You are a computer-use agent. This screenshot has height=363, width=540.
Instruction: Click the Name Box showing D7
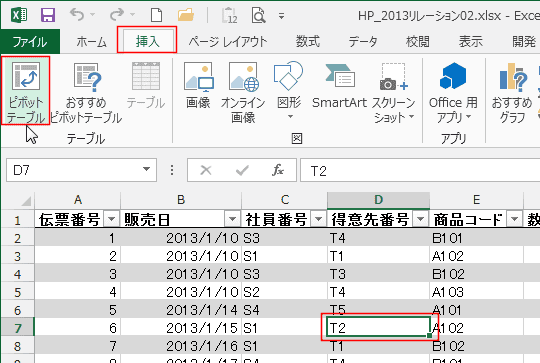74,170
